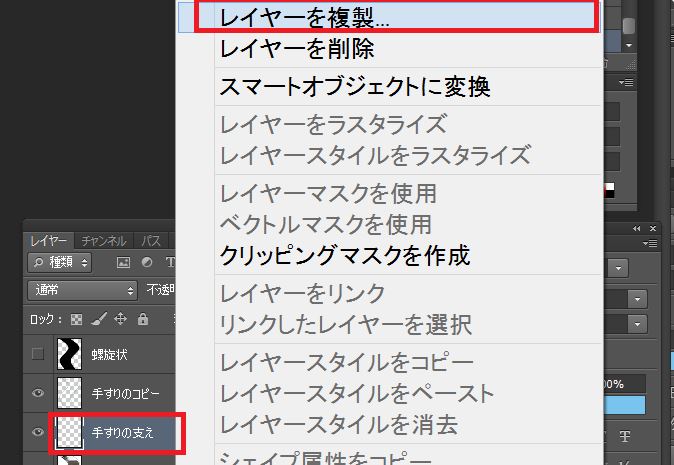Click the top-right panel scrollbar thumb
This screenshot has width=674, height=465.
pyautogui.click(x=628, y=25)
